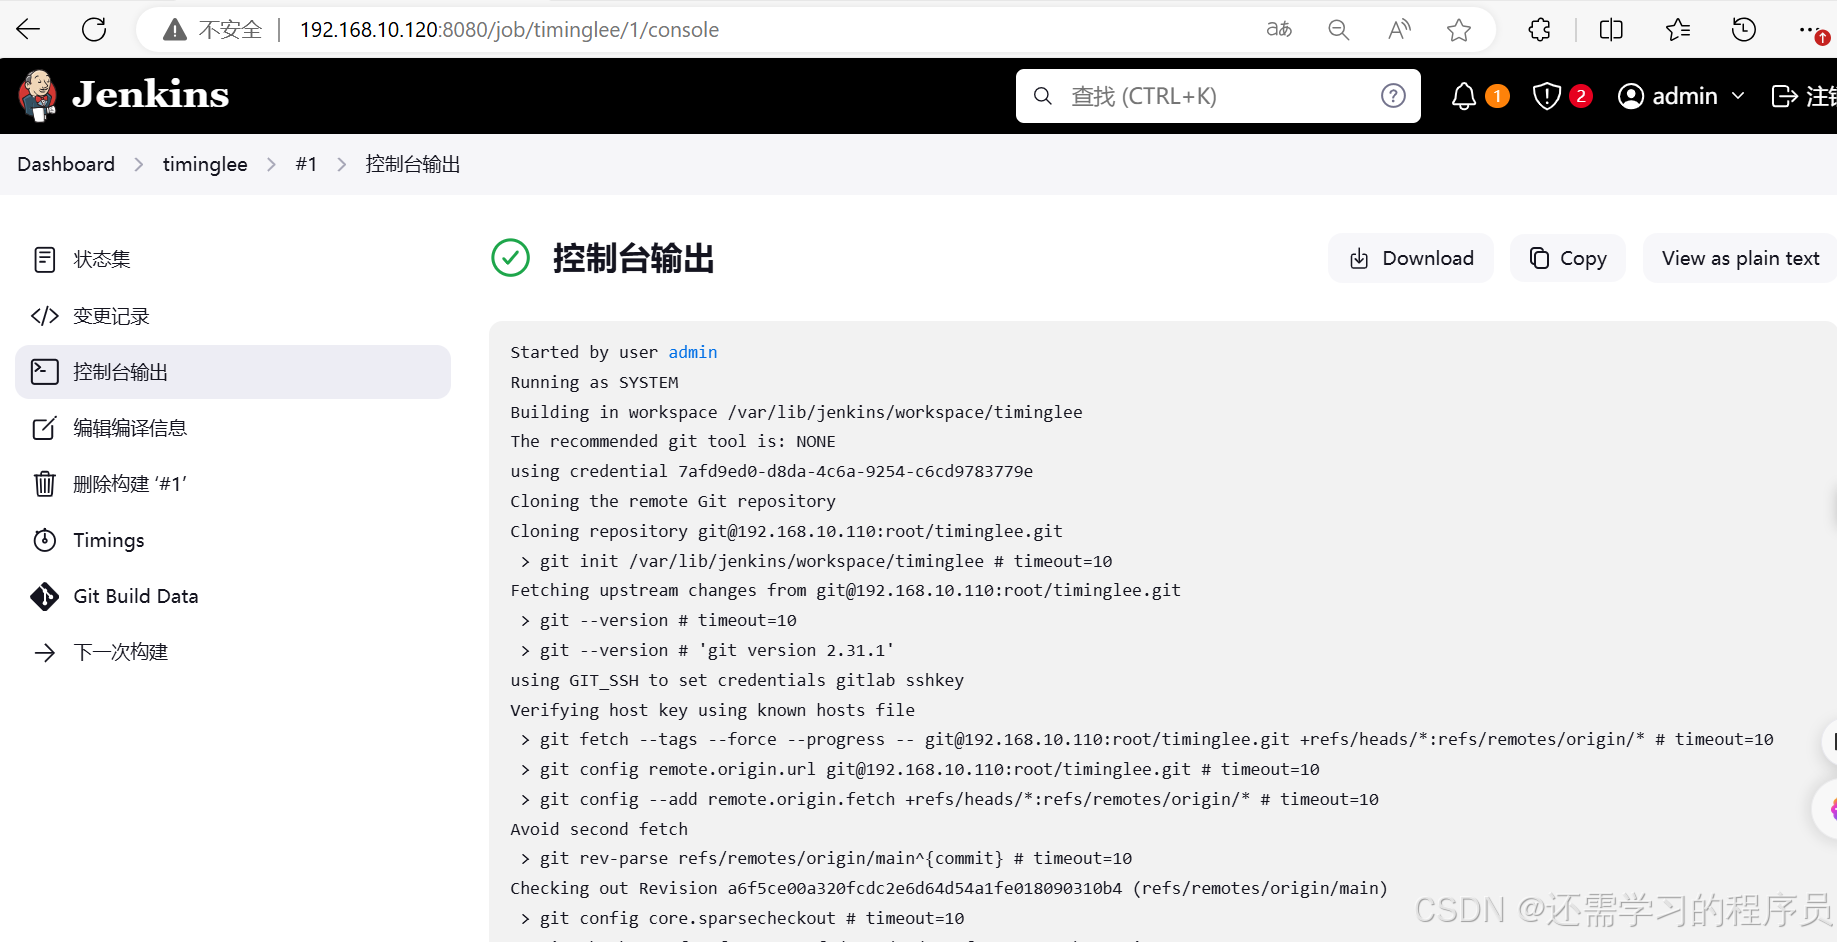
Task: Open the browser history clock icon
Action: click(x=1744, y=30)
